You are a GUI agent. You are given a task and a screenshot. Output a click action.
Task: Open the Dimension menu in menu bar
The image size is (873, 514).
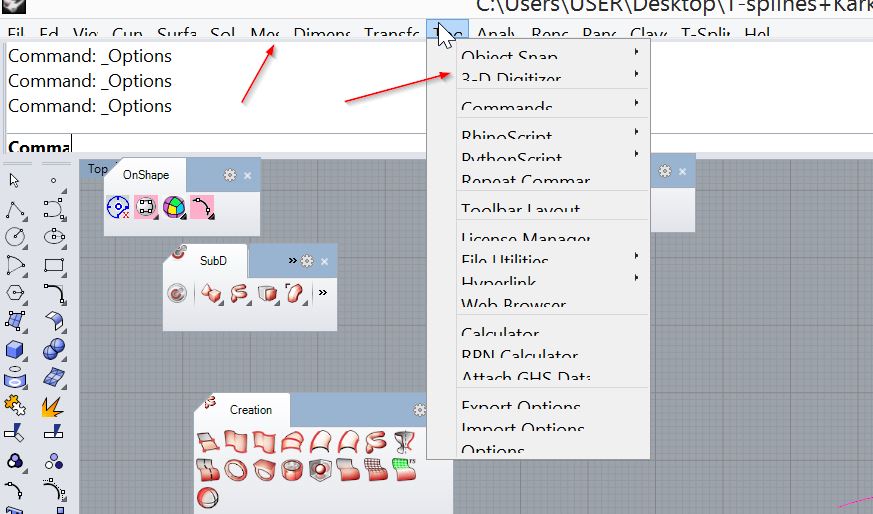pyautogui.click(x=322, y=32)
